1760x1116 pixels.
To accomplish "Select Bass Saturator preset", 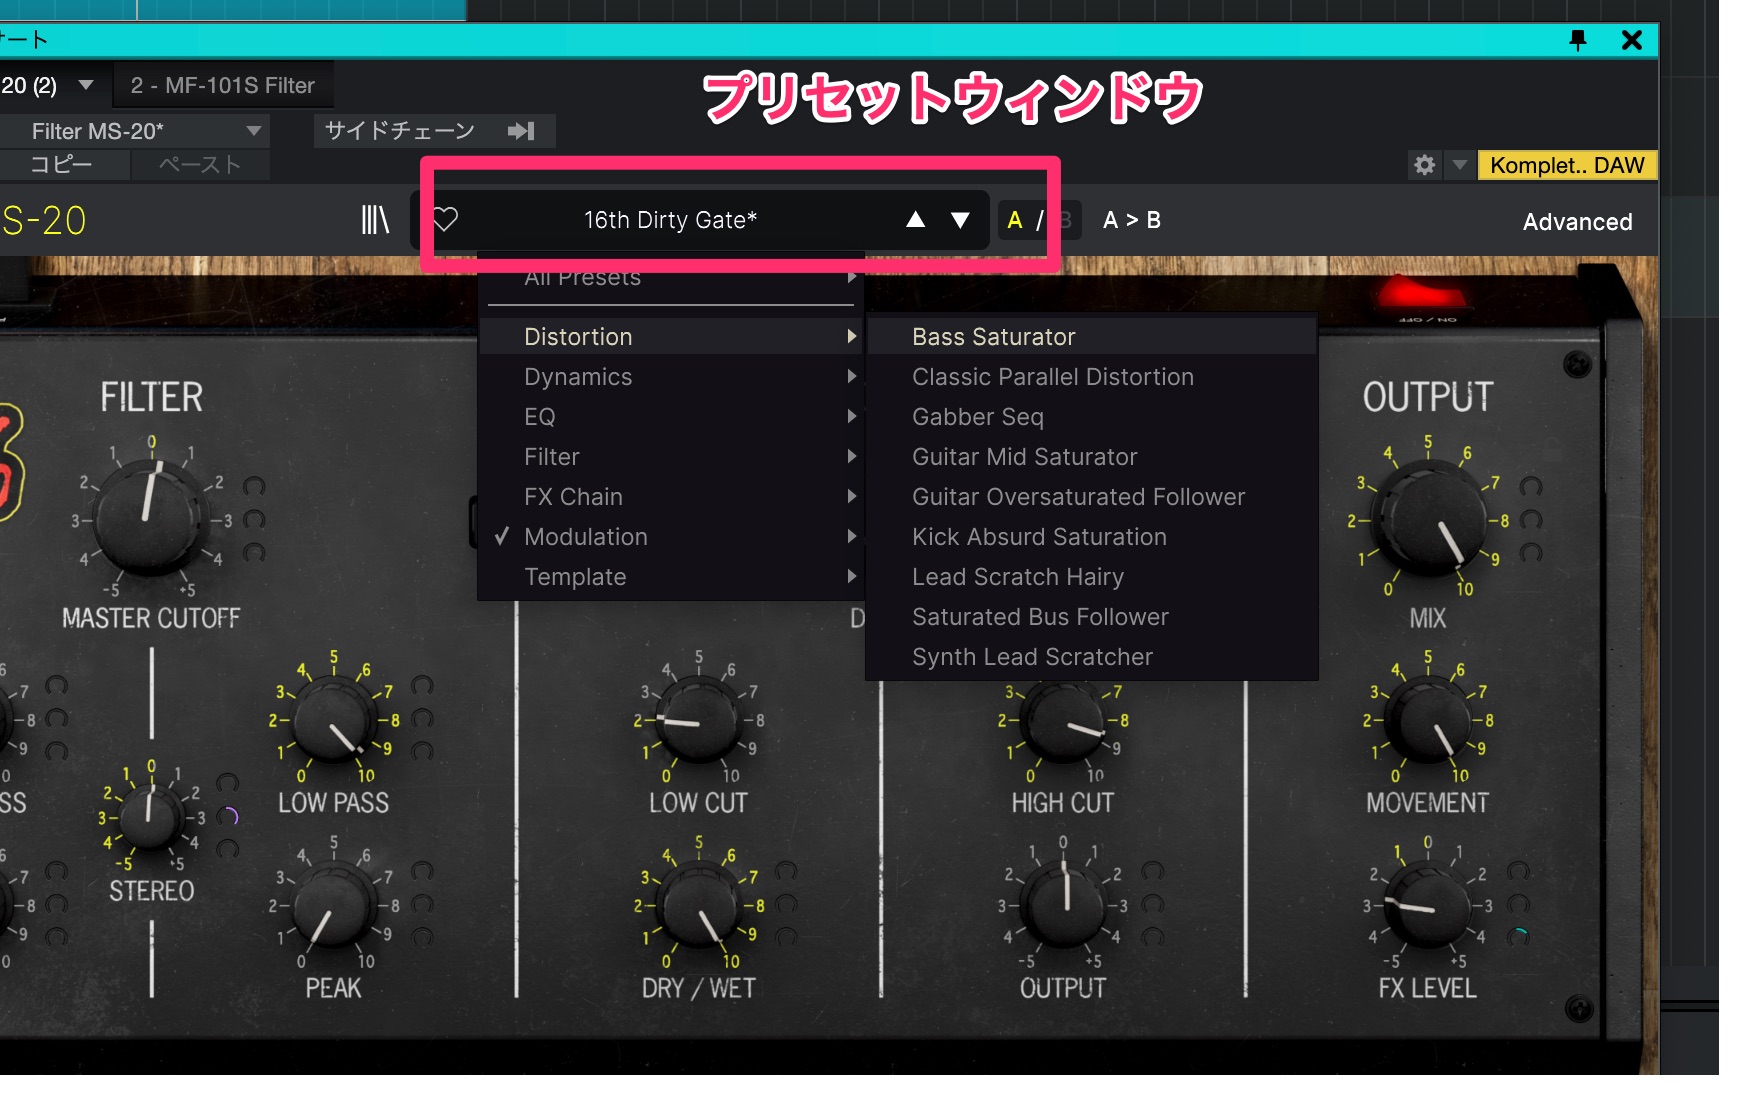I will click(x=993, y=337).
